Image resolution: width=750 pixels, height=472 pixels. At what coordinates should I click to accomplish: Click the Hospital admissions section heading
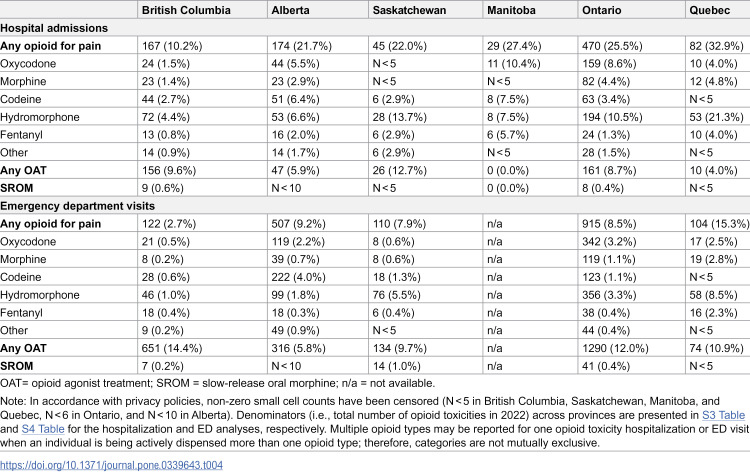(54, 28)
